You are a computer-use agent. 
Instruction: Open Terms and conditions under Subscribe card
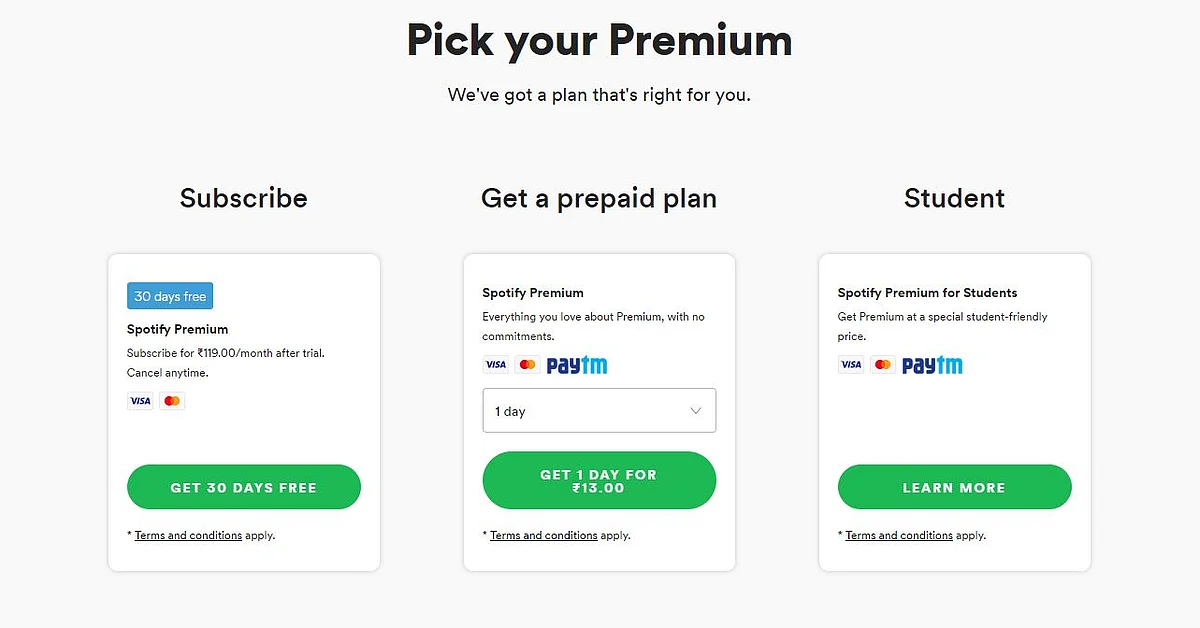click(x=188, y=535)
